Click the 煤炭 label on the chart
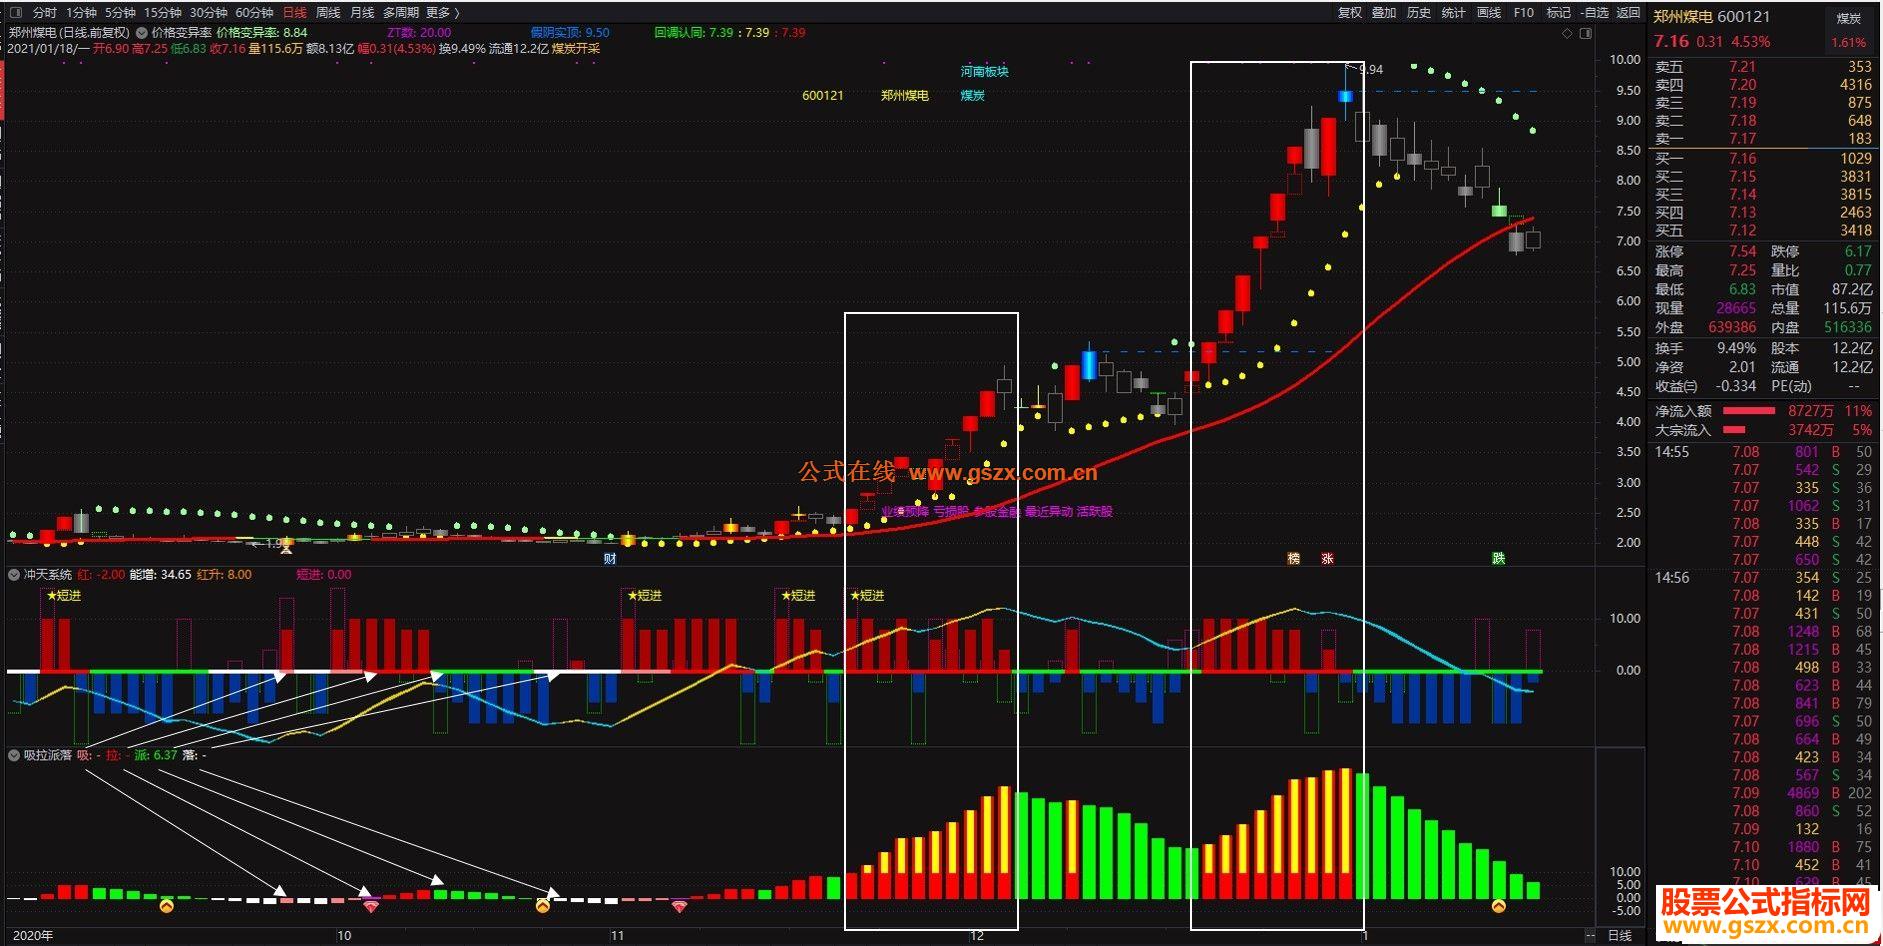 pyautogui.click(x=972, y=96)
